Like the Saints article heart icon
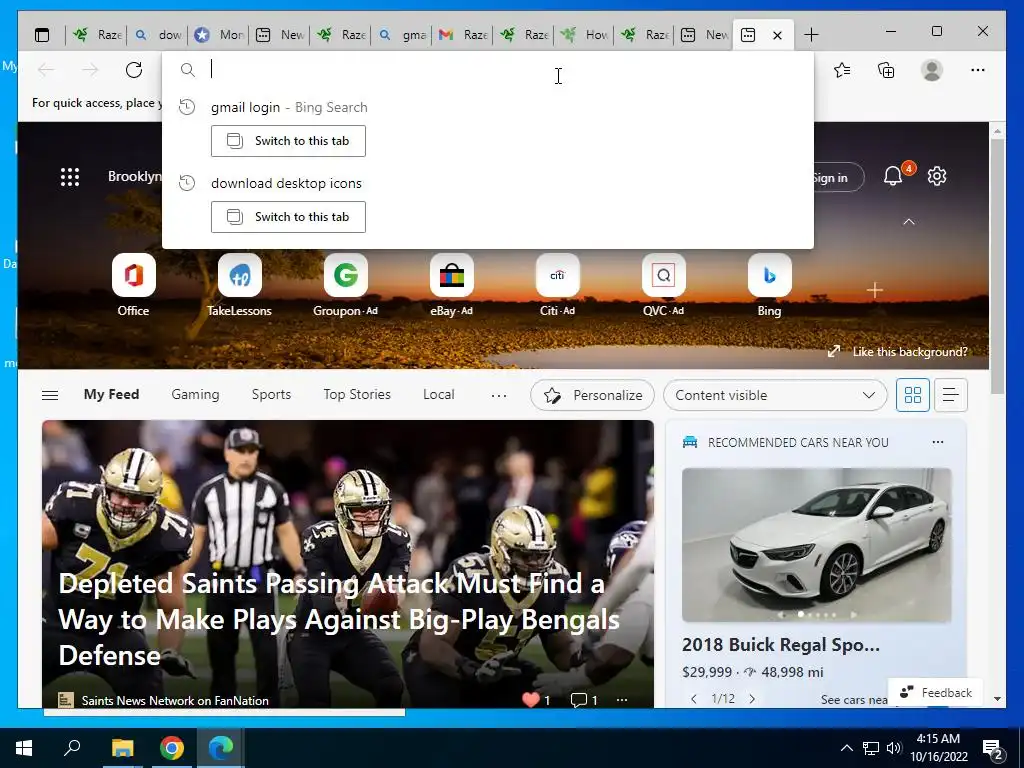 (531, 700)
